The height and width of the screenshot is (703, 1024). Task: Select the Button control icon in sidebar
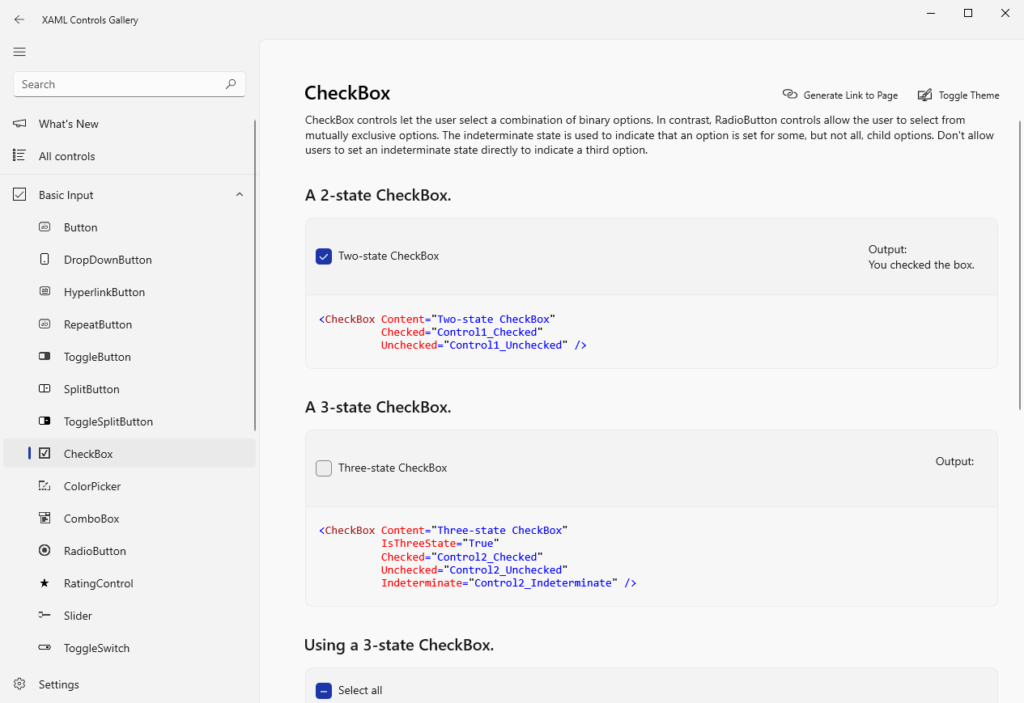click(45, 227)
